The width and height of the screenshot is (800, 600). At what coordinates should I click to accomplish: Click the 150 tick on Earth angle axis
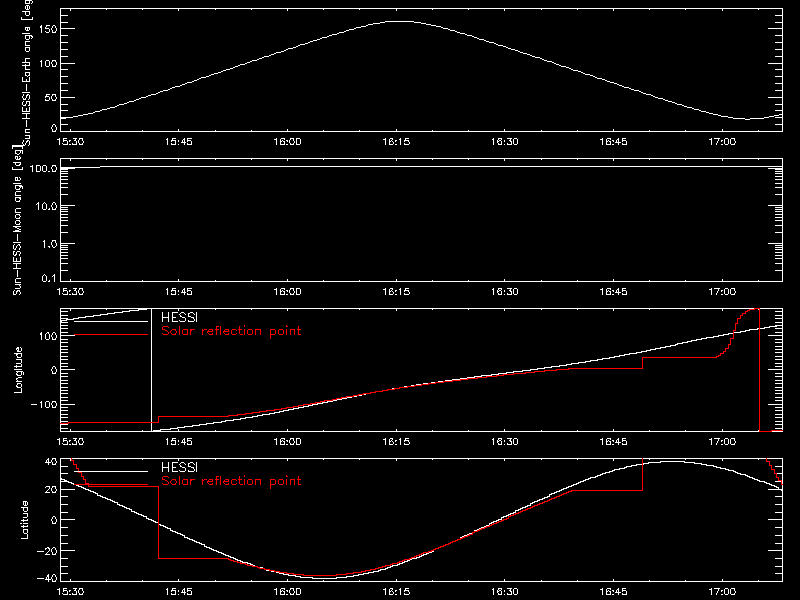tap(48, 29)
